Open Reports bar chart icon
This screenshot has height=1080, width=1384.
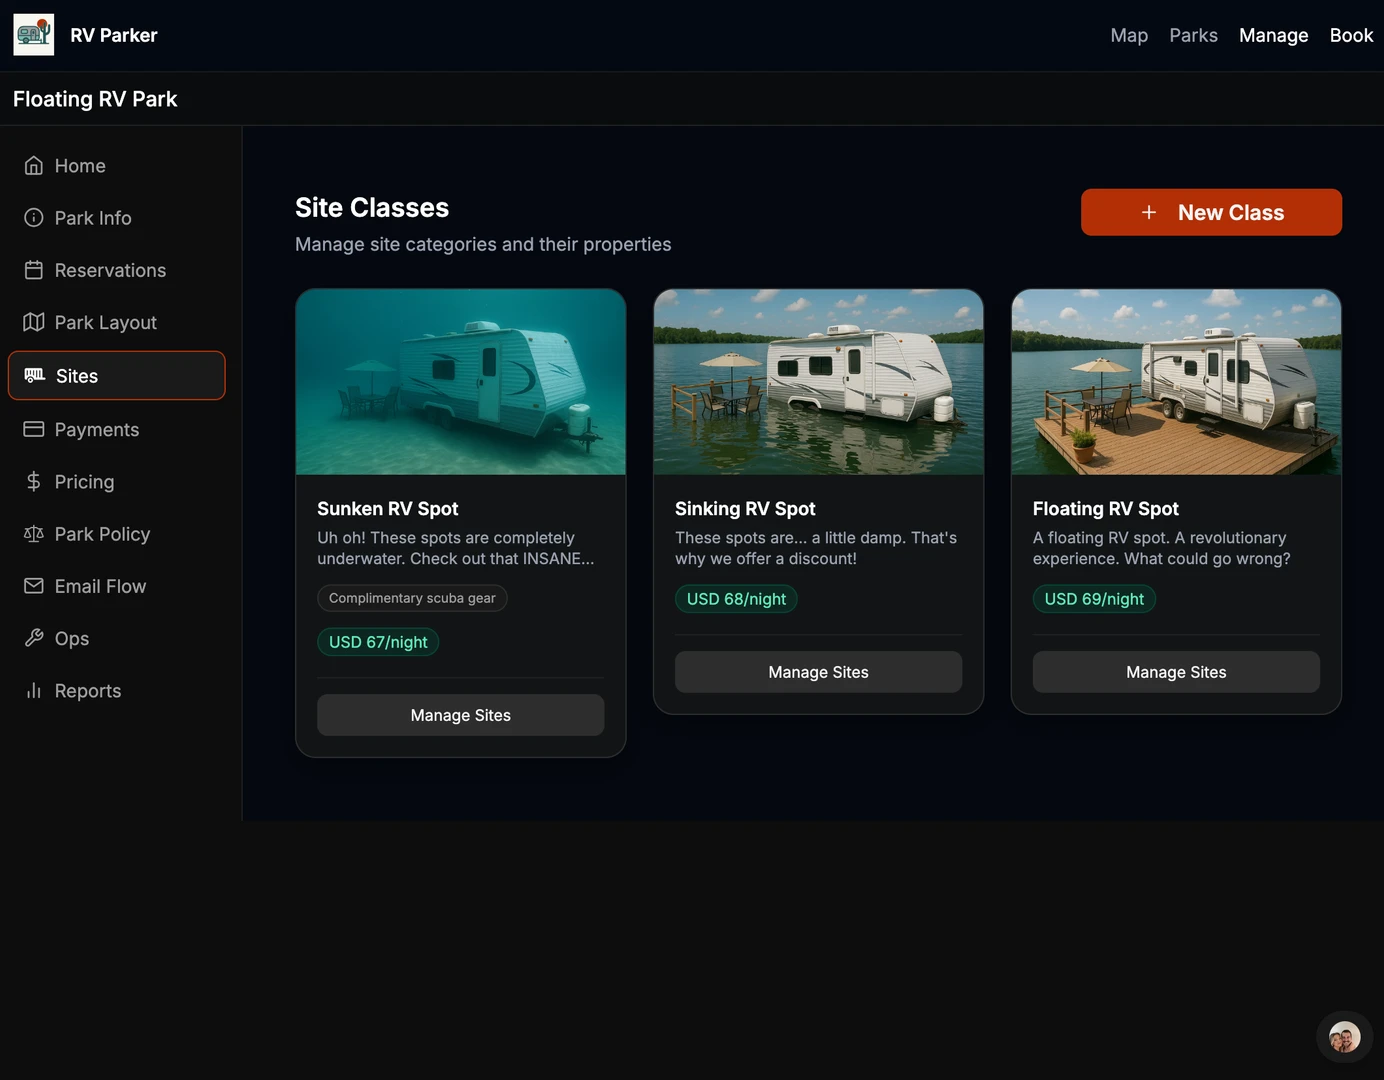point(34,691)
